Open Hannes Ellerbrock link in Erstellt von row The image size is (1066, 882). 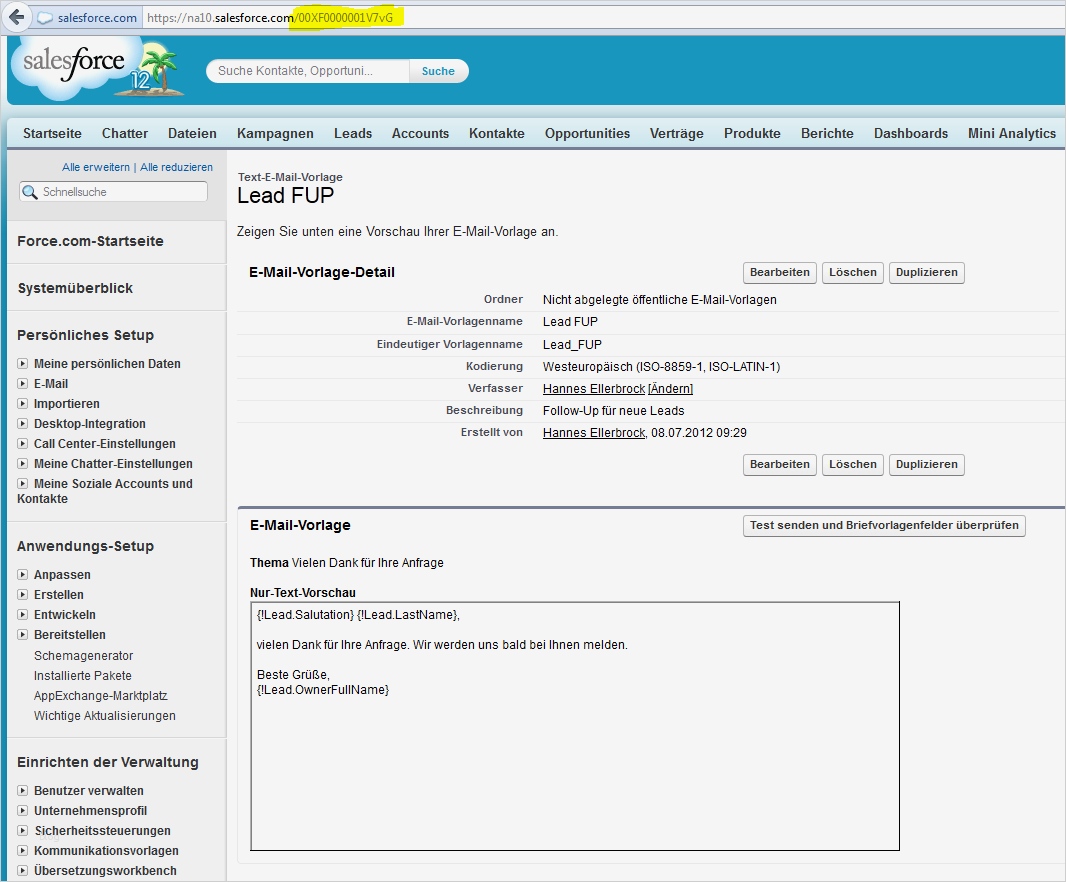pos(594,433)
